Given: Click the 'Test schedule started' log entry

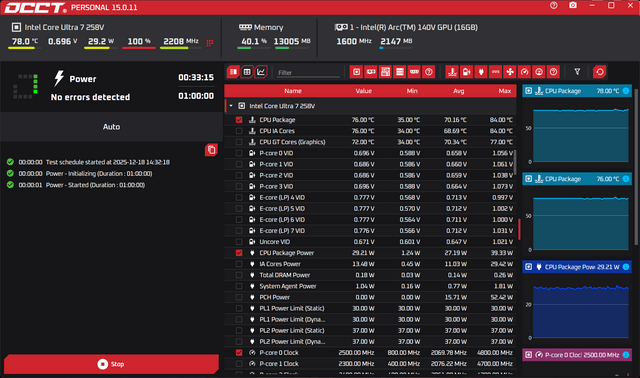Looking at the screenshot, I should click(x=108, y=162).
